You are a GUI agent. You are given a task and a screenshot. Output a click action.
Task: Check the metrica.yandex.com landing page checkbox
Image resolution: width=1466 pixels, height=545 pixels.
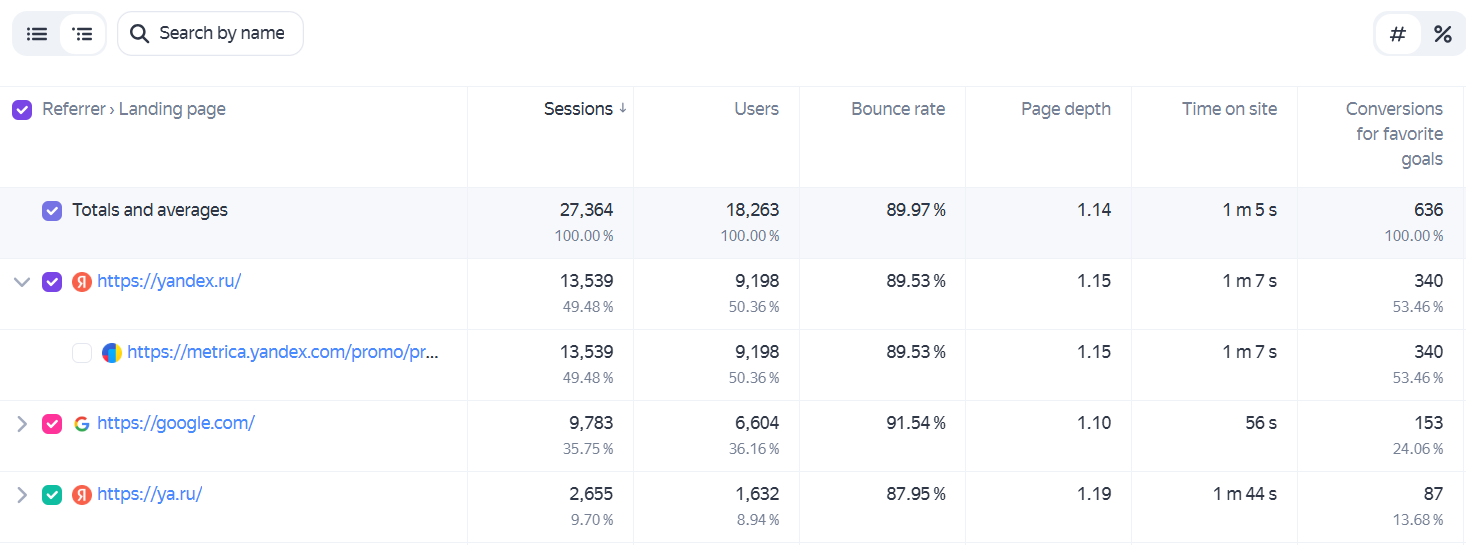click(82, 353)
